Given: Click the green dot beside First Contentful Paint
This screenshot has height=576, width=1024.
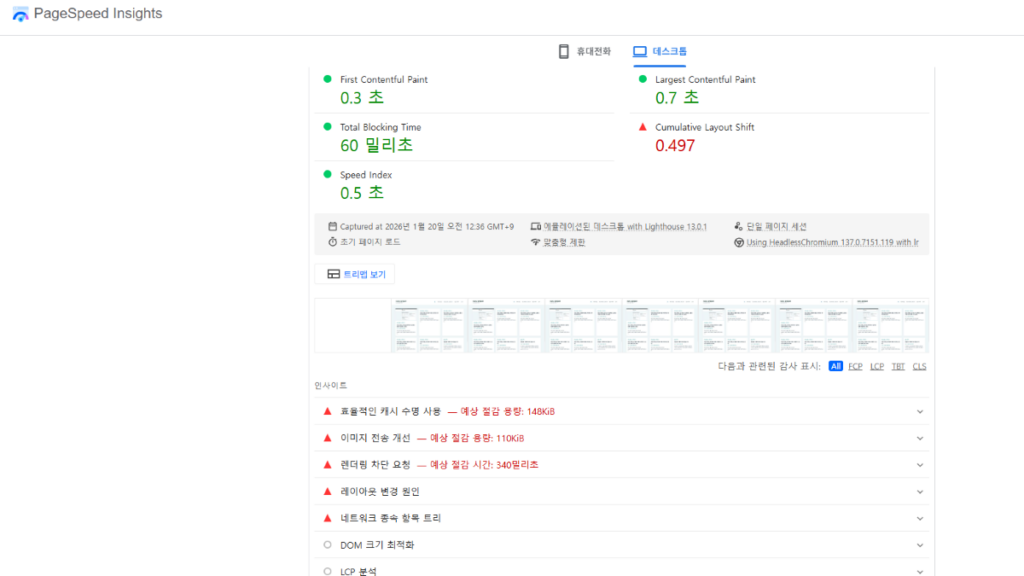Looking at the screenshot, I should tap(327, 79).
